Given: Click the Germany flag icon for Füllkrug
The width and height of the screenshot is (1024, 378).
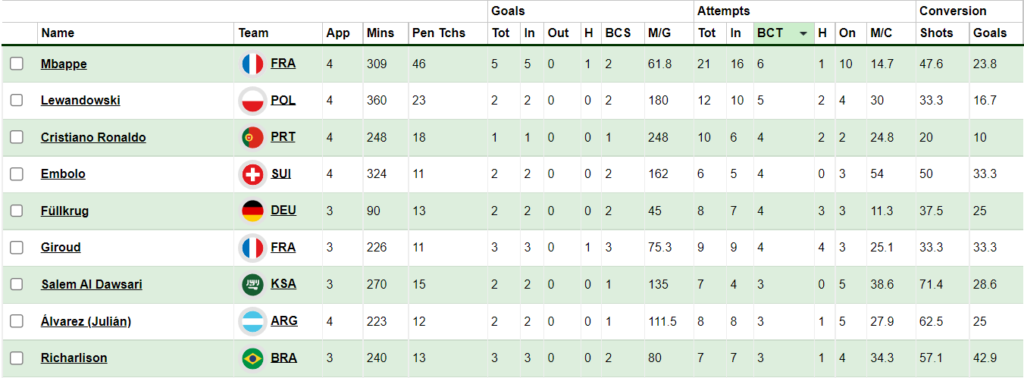Looking at the screenshot, I should (x=252, y=211).
